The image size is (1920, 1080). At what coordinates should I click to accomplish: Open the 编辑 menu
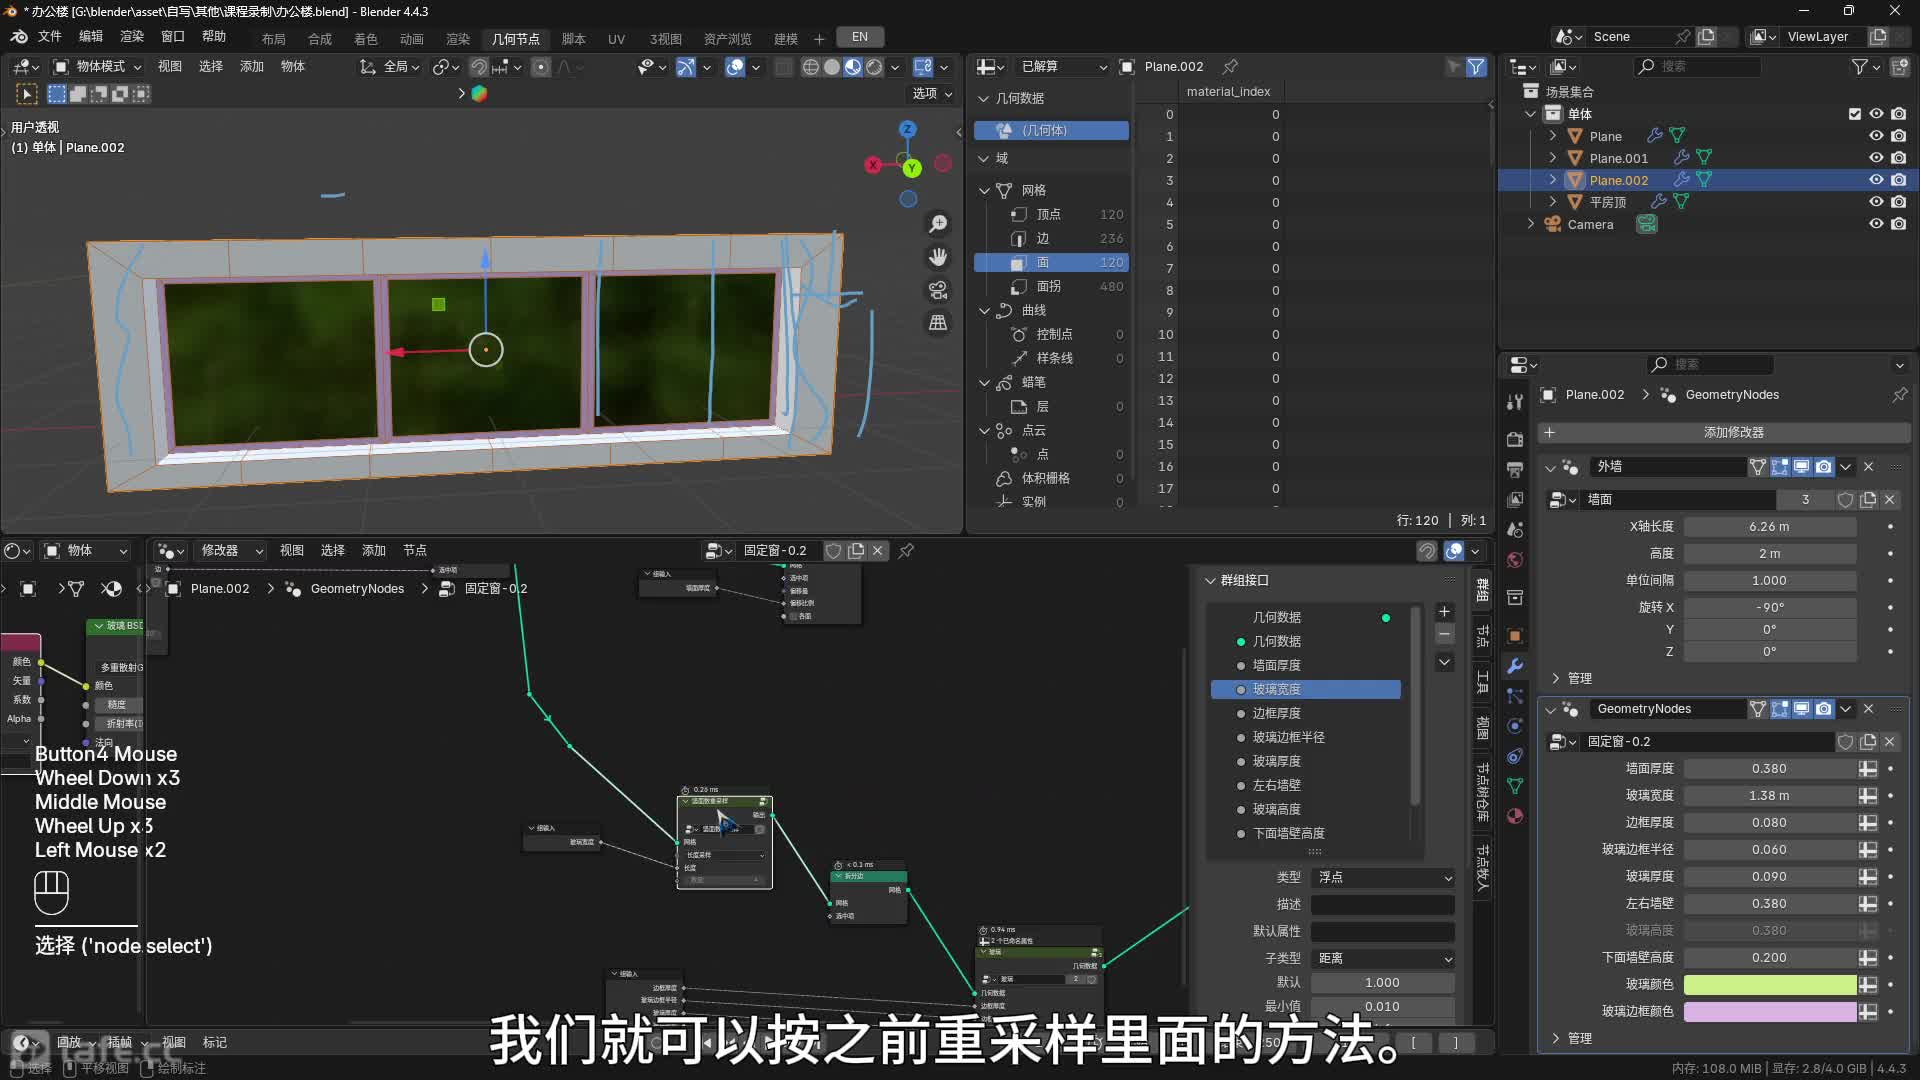91,37
